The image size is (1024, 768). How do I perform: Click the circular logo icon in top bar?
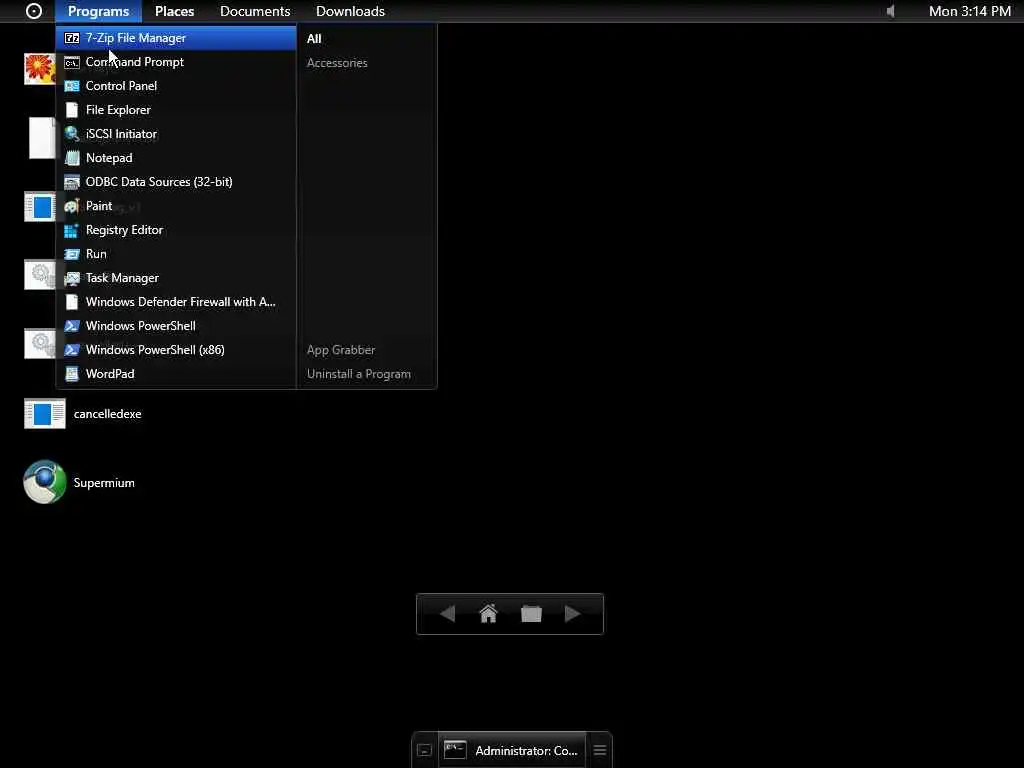(x=33, y=11)
